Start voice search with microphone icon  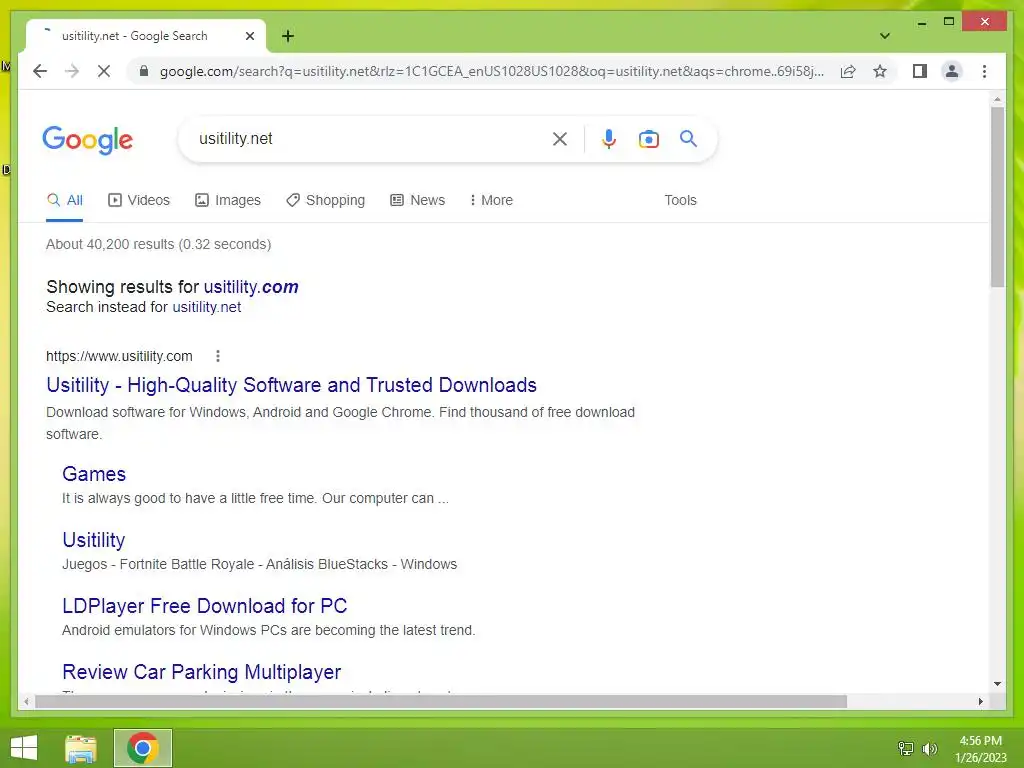(609, 139)
